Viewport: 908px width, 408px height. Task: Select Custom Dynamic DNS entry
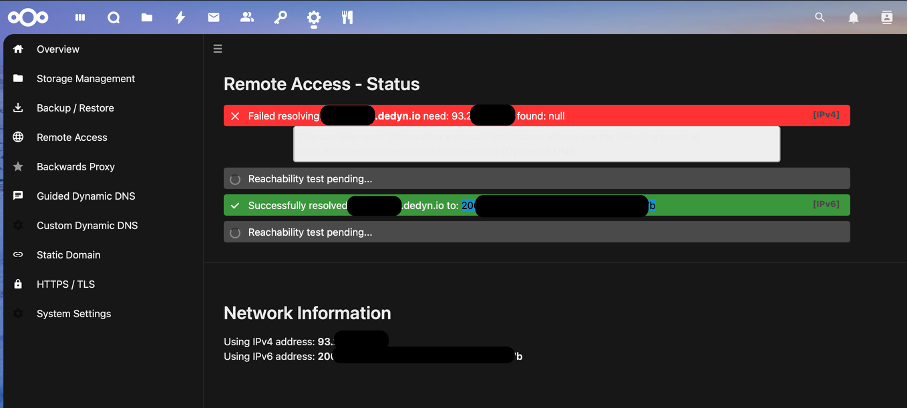(87, 225)
